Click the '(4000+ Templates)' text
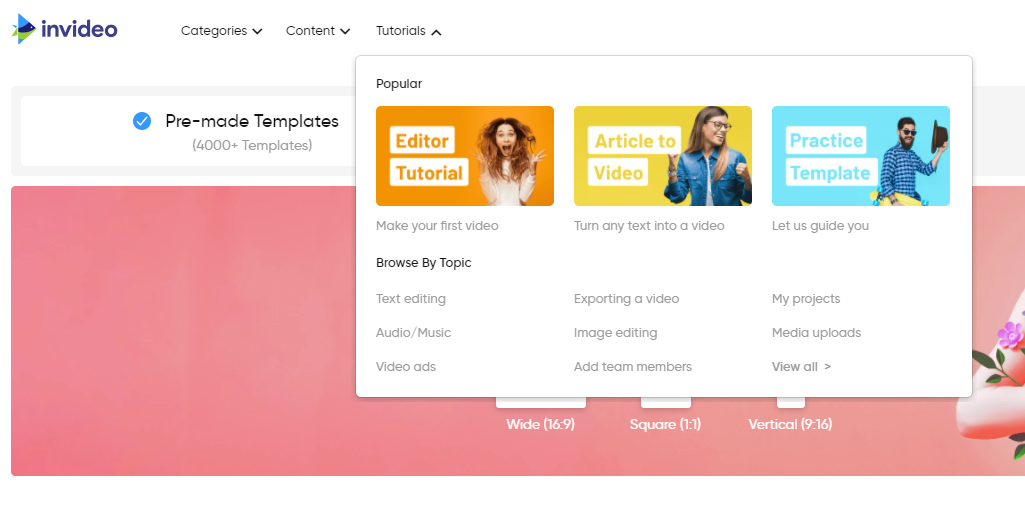 pos(252,145)
